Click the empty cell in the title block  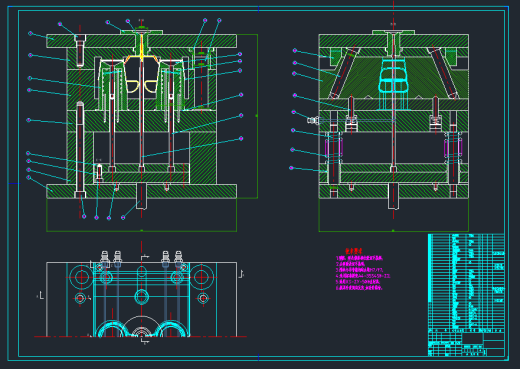click(473, 338)
